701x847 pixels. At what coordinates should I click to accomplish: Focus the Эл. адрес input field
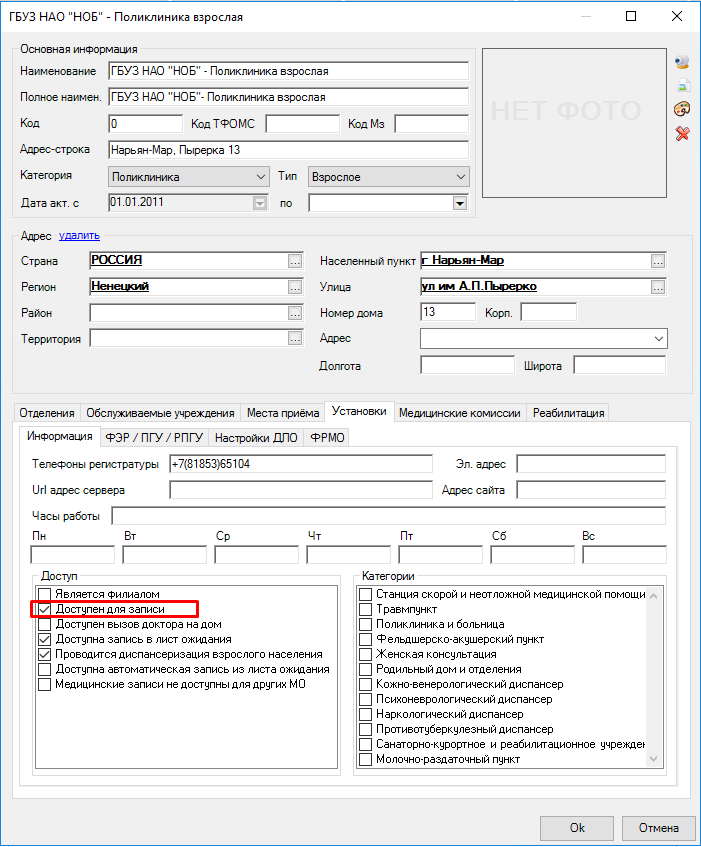click(591, 464)
